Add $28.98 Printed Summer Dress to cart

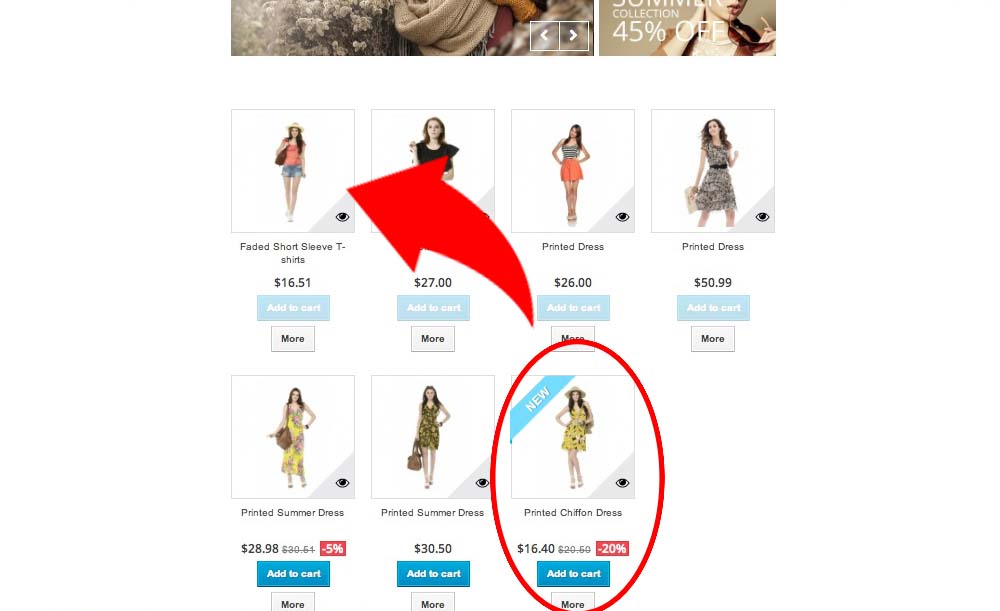click(x=293, y=574)
